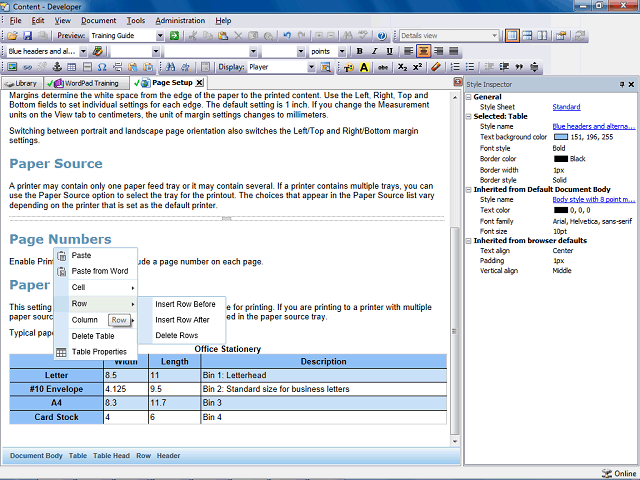
Task: Open the points unit dropdown
Action: pyautogui.click(x=342, y=51)
